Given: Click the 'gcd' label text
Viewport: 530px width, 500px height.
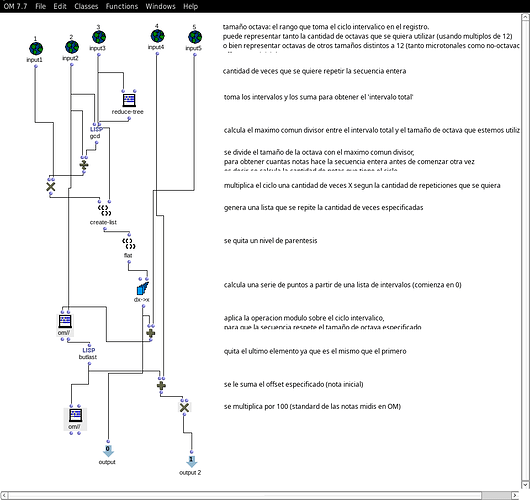Looking at the screenshot, I should pos(95,136).
